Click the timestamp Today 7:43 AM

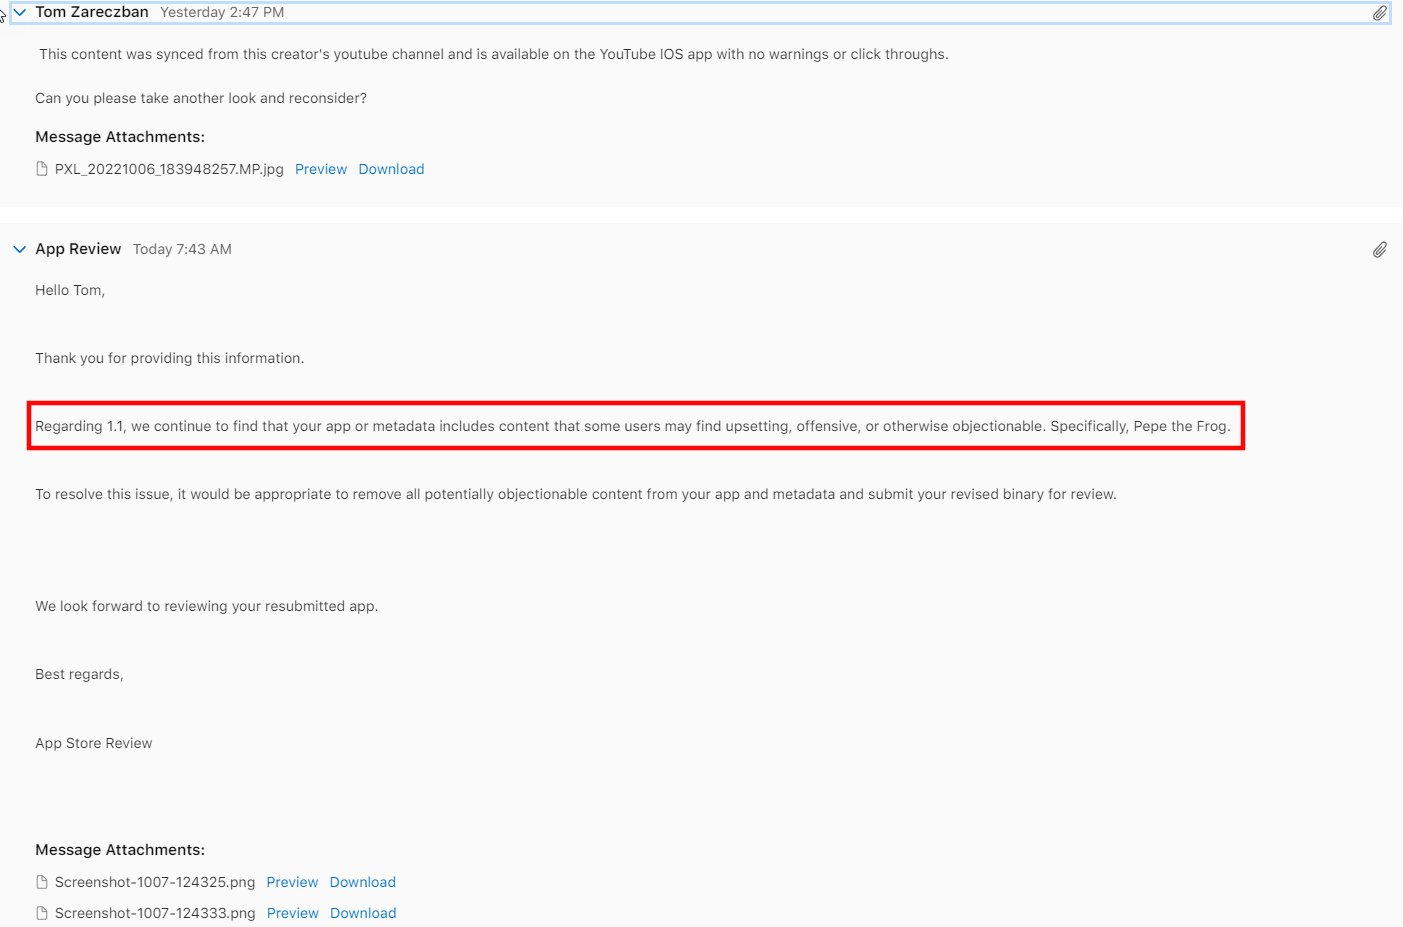(x=182, y=249)
